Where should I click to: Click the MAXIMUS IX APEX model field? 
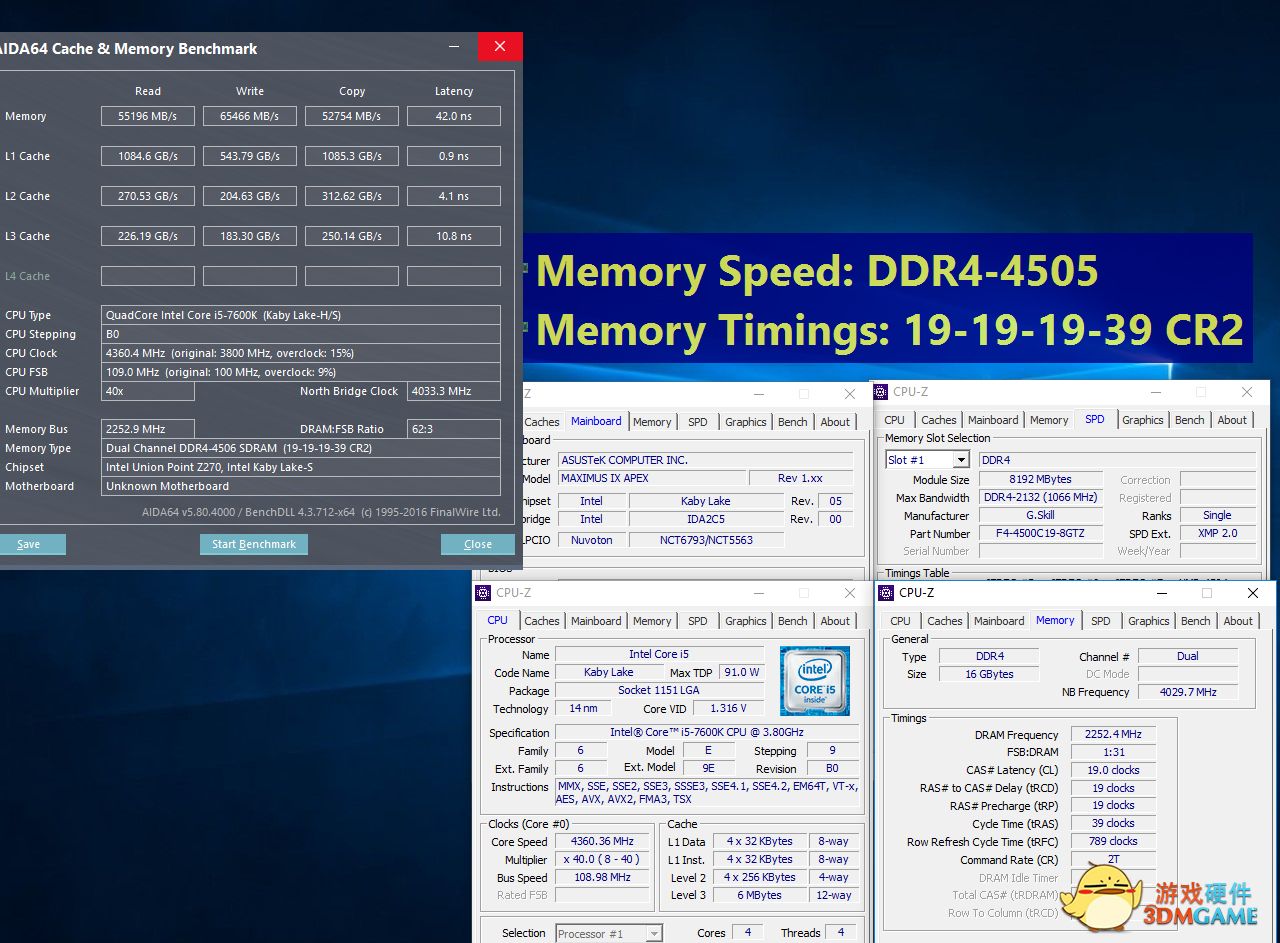[x=651, y=478]
